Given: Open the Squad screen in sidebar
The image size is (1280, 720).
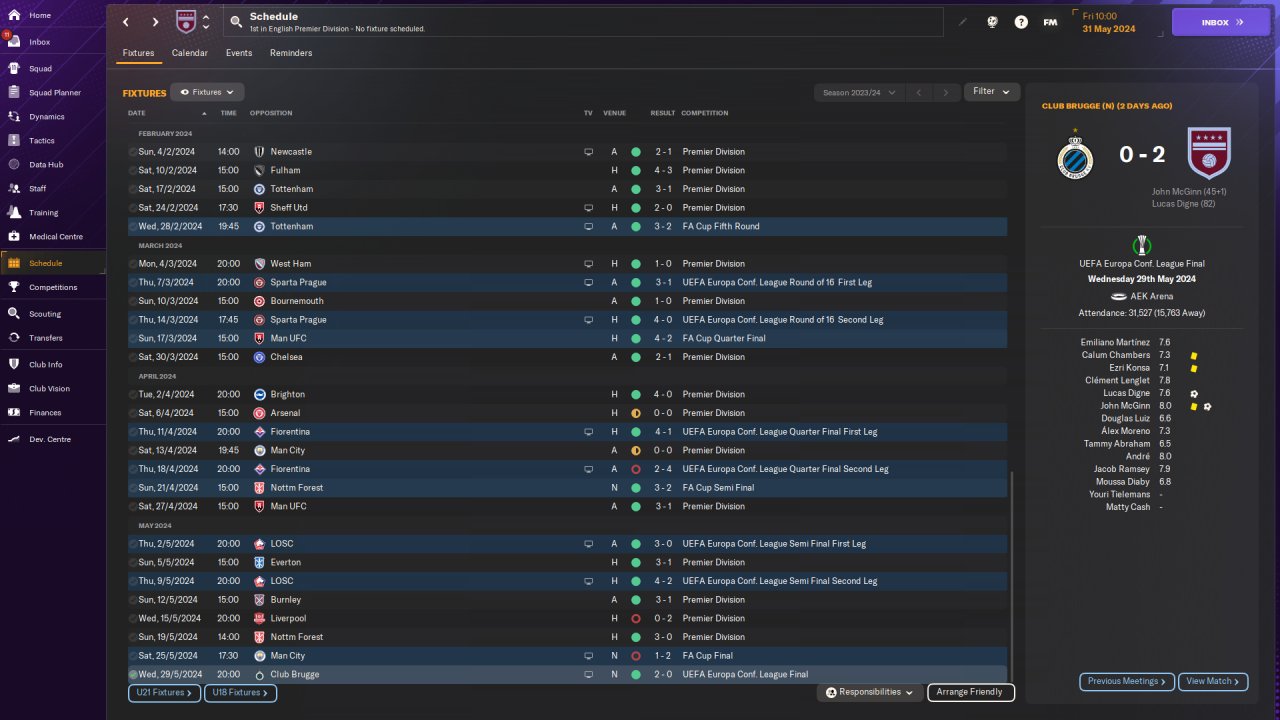Looking at the screenshot, I should click(53, 69).
